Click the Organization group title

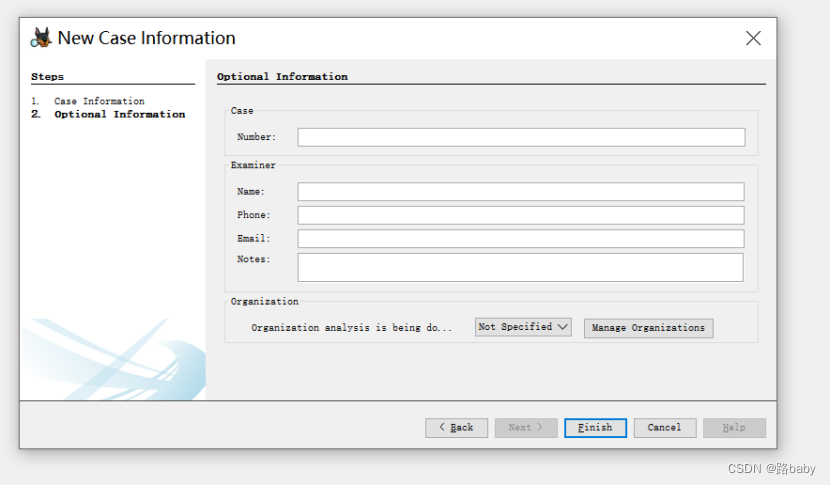(264, 302)
